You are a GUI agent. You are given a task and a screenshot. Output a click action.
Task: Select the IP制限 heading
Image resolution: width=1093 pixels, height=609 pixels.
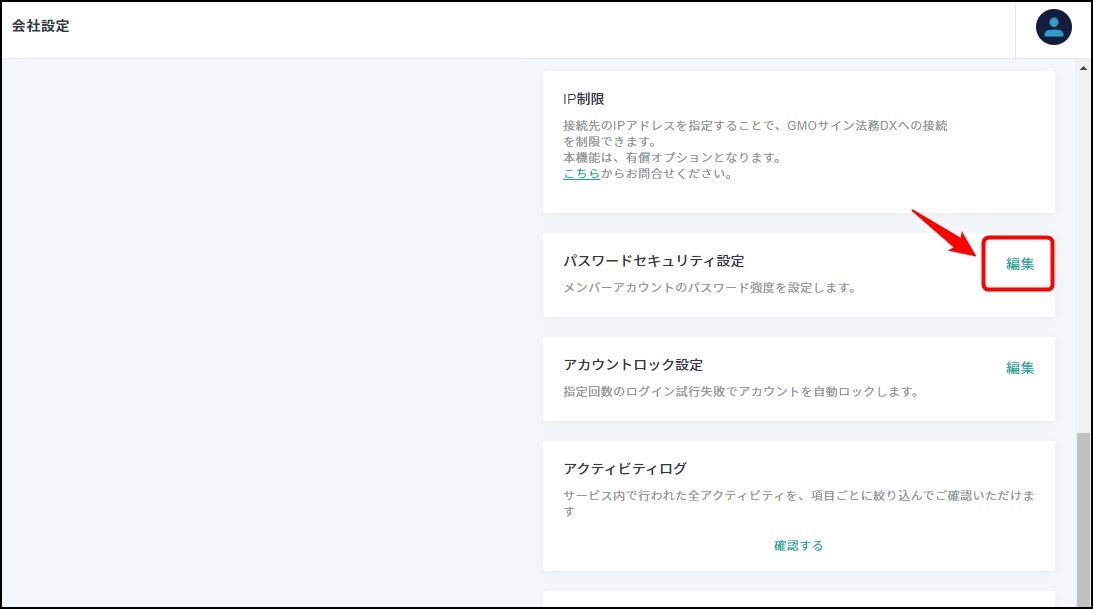[x=584, y=99]
